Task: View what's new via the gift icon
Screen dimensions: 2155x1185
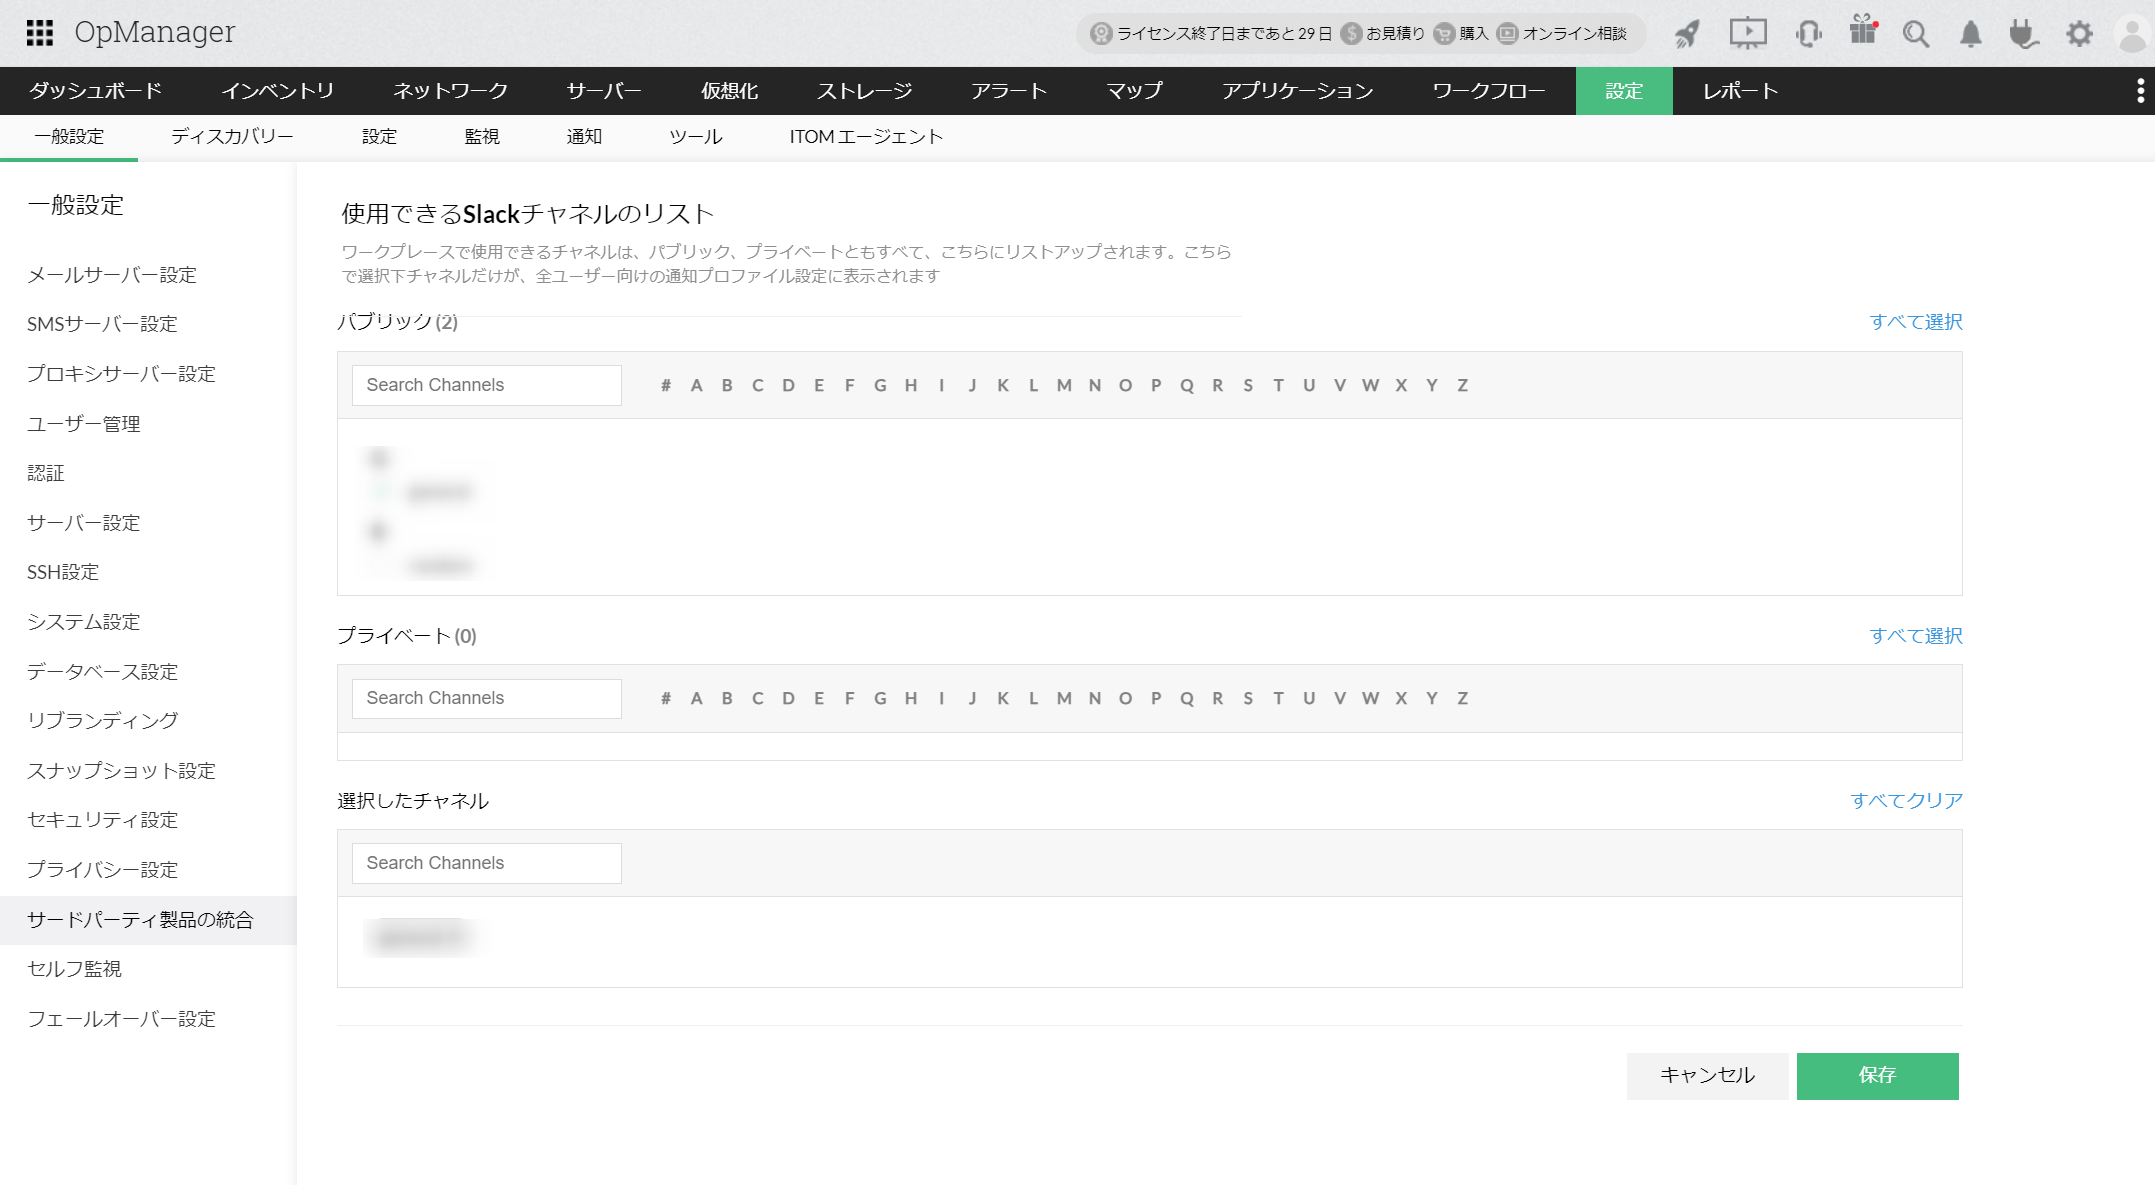Action: coord(1862,32)
